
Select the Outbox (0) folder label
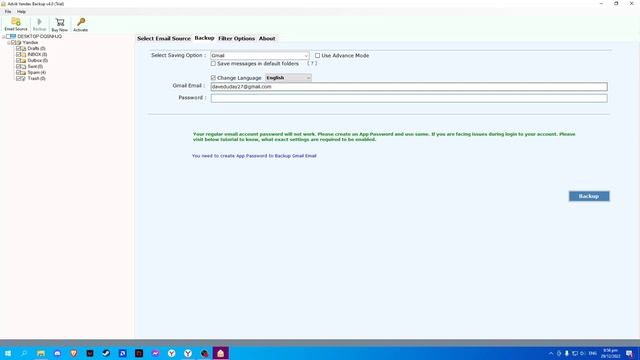[x=38, y=60]
